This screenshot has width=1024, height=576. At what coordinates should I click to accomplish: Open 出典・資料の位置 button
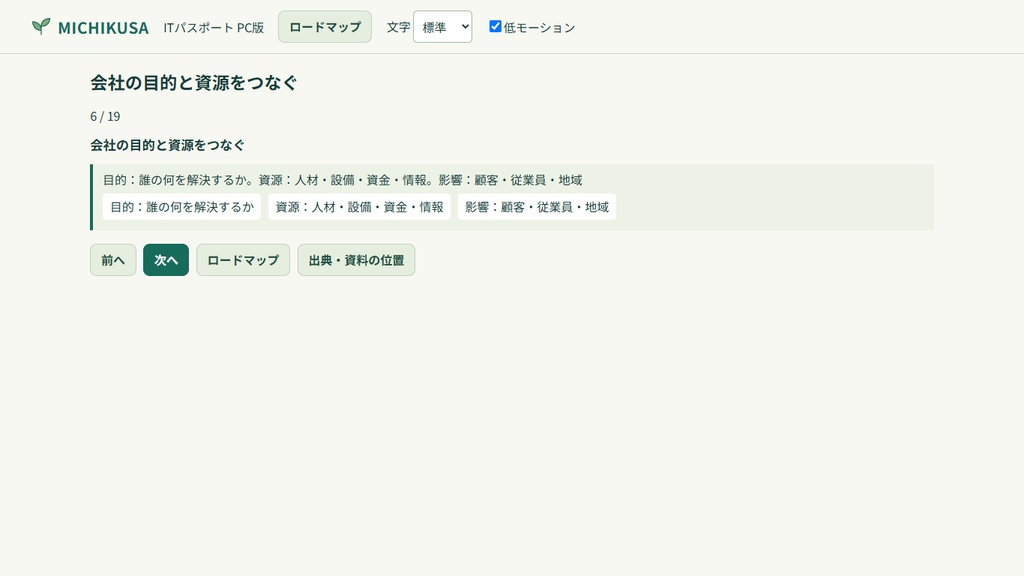point(356,260)
